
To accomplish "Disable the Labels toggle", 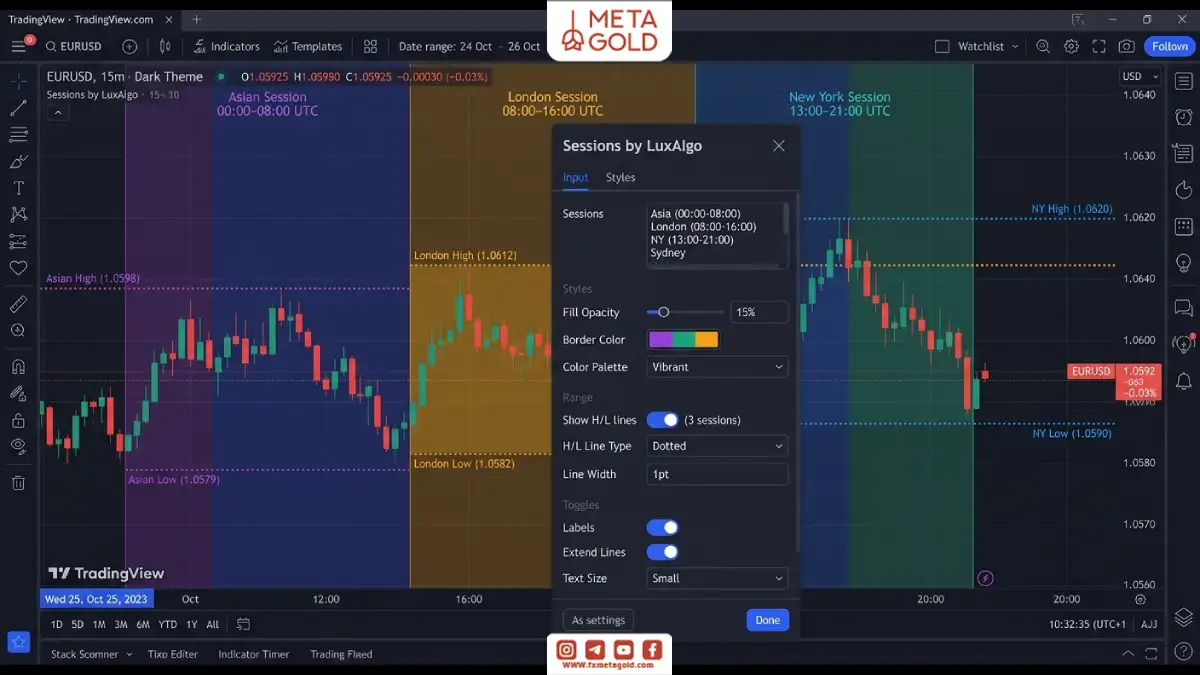I will point(662,527).
